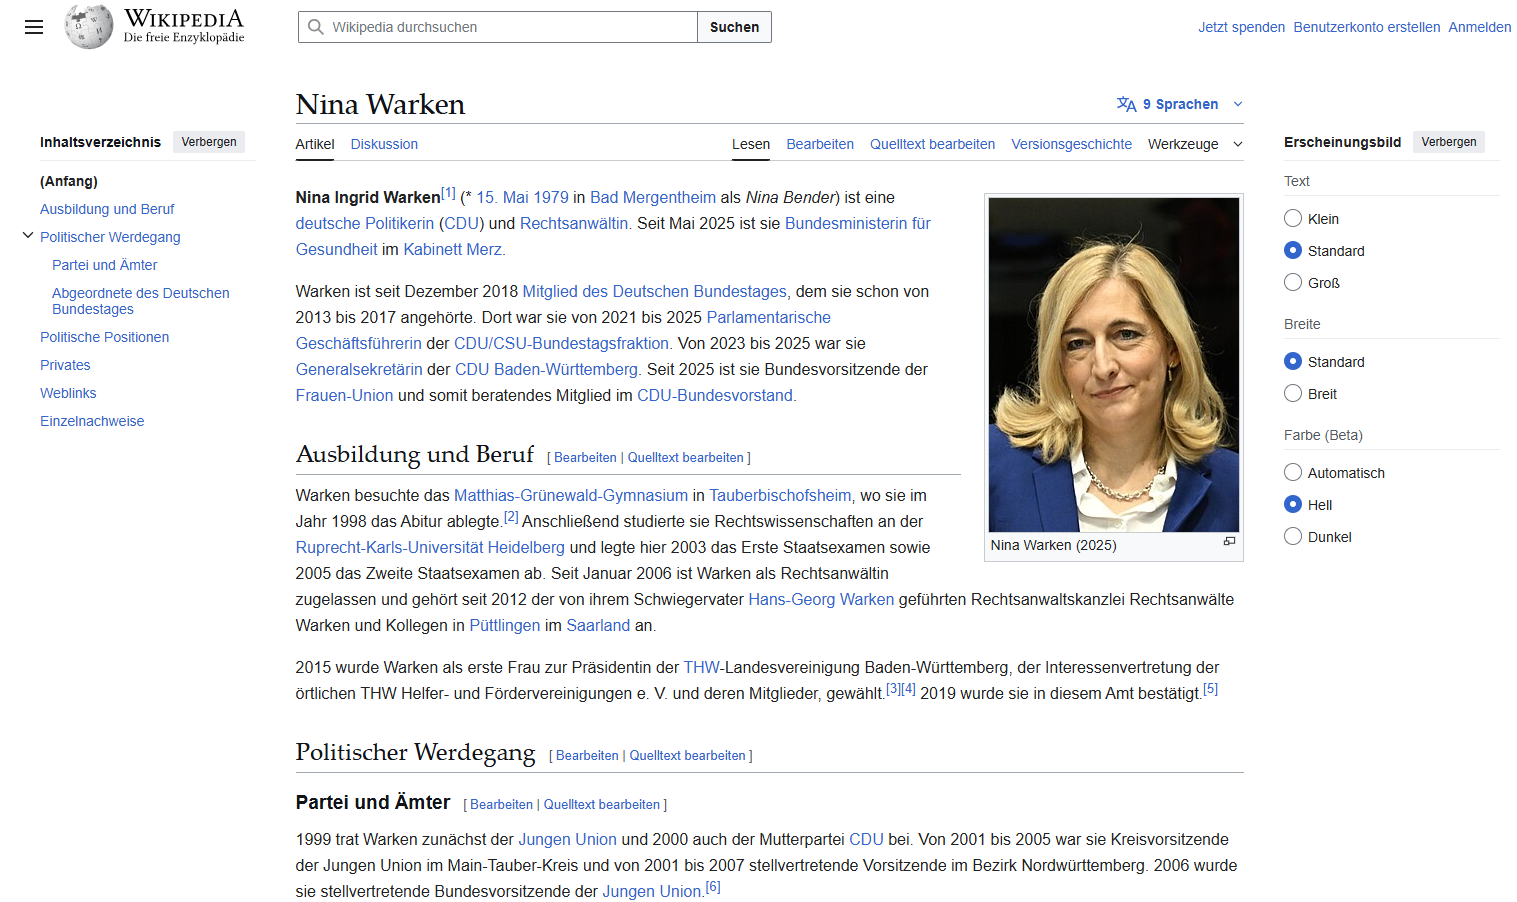Open the CDU-Bundesvorstand link
The width and height of the screenshot is (1517, 902).
(715, 395)
